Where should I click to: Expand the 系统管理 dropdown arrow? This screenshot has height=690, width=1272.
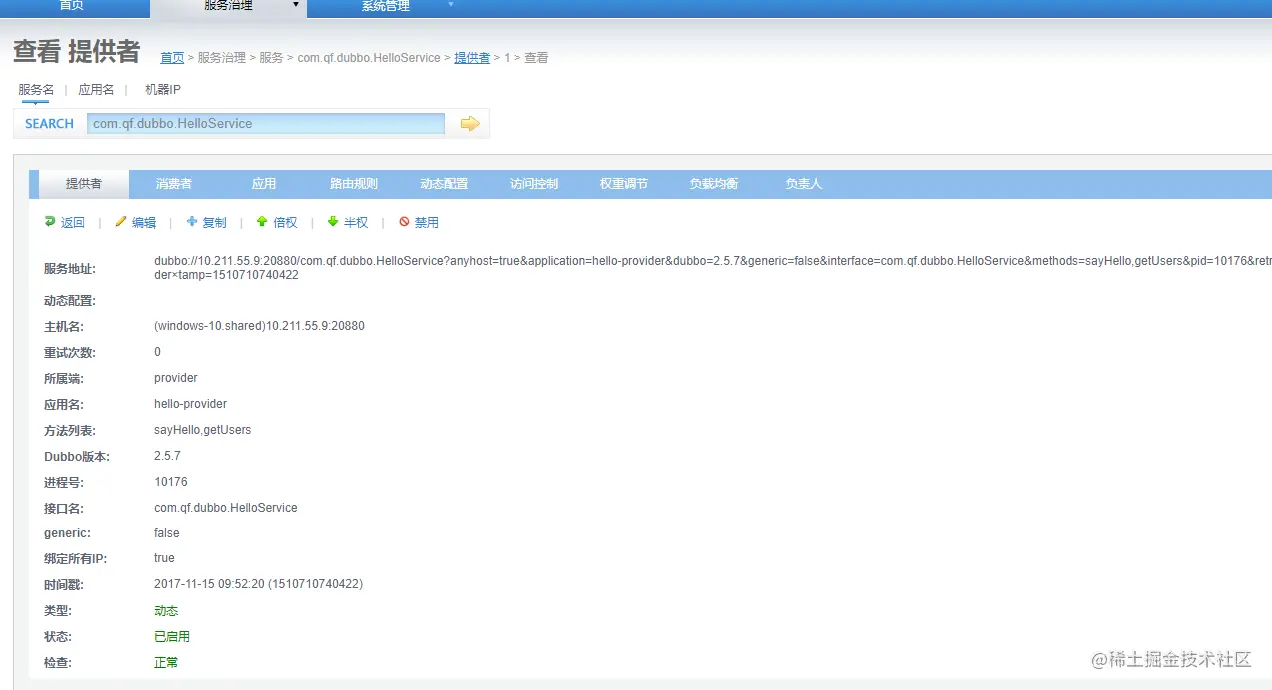pyautogui.click(x=451, y=5)
